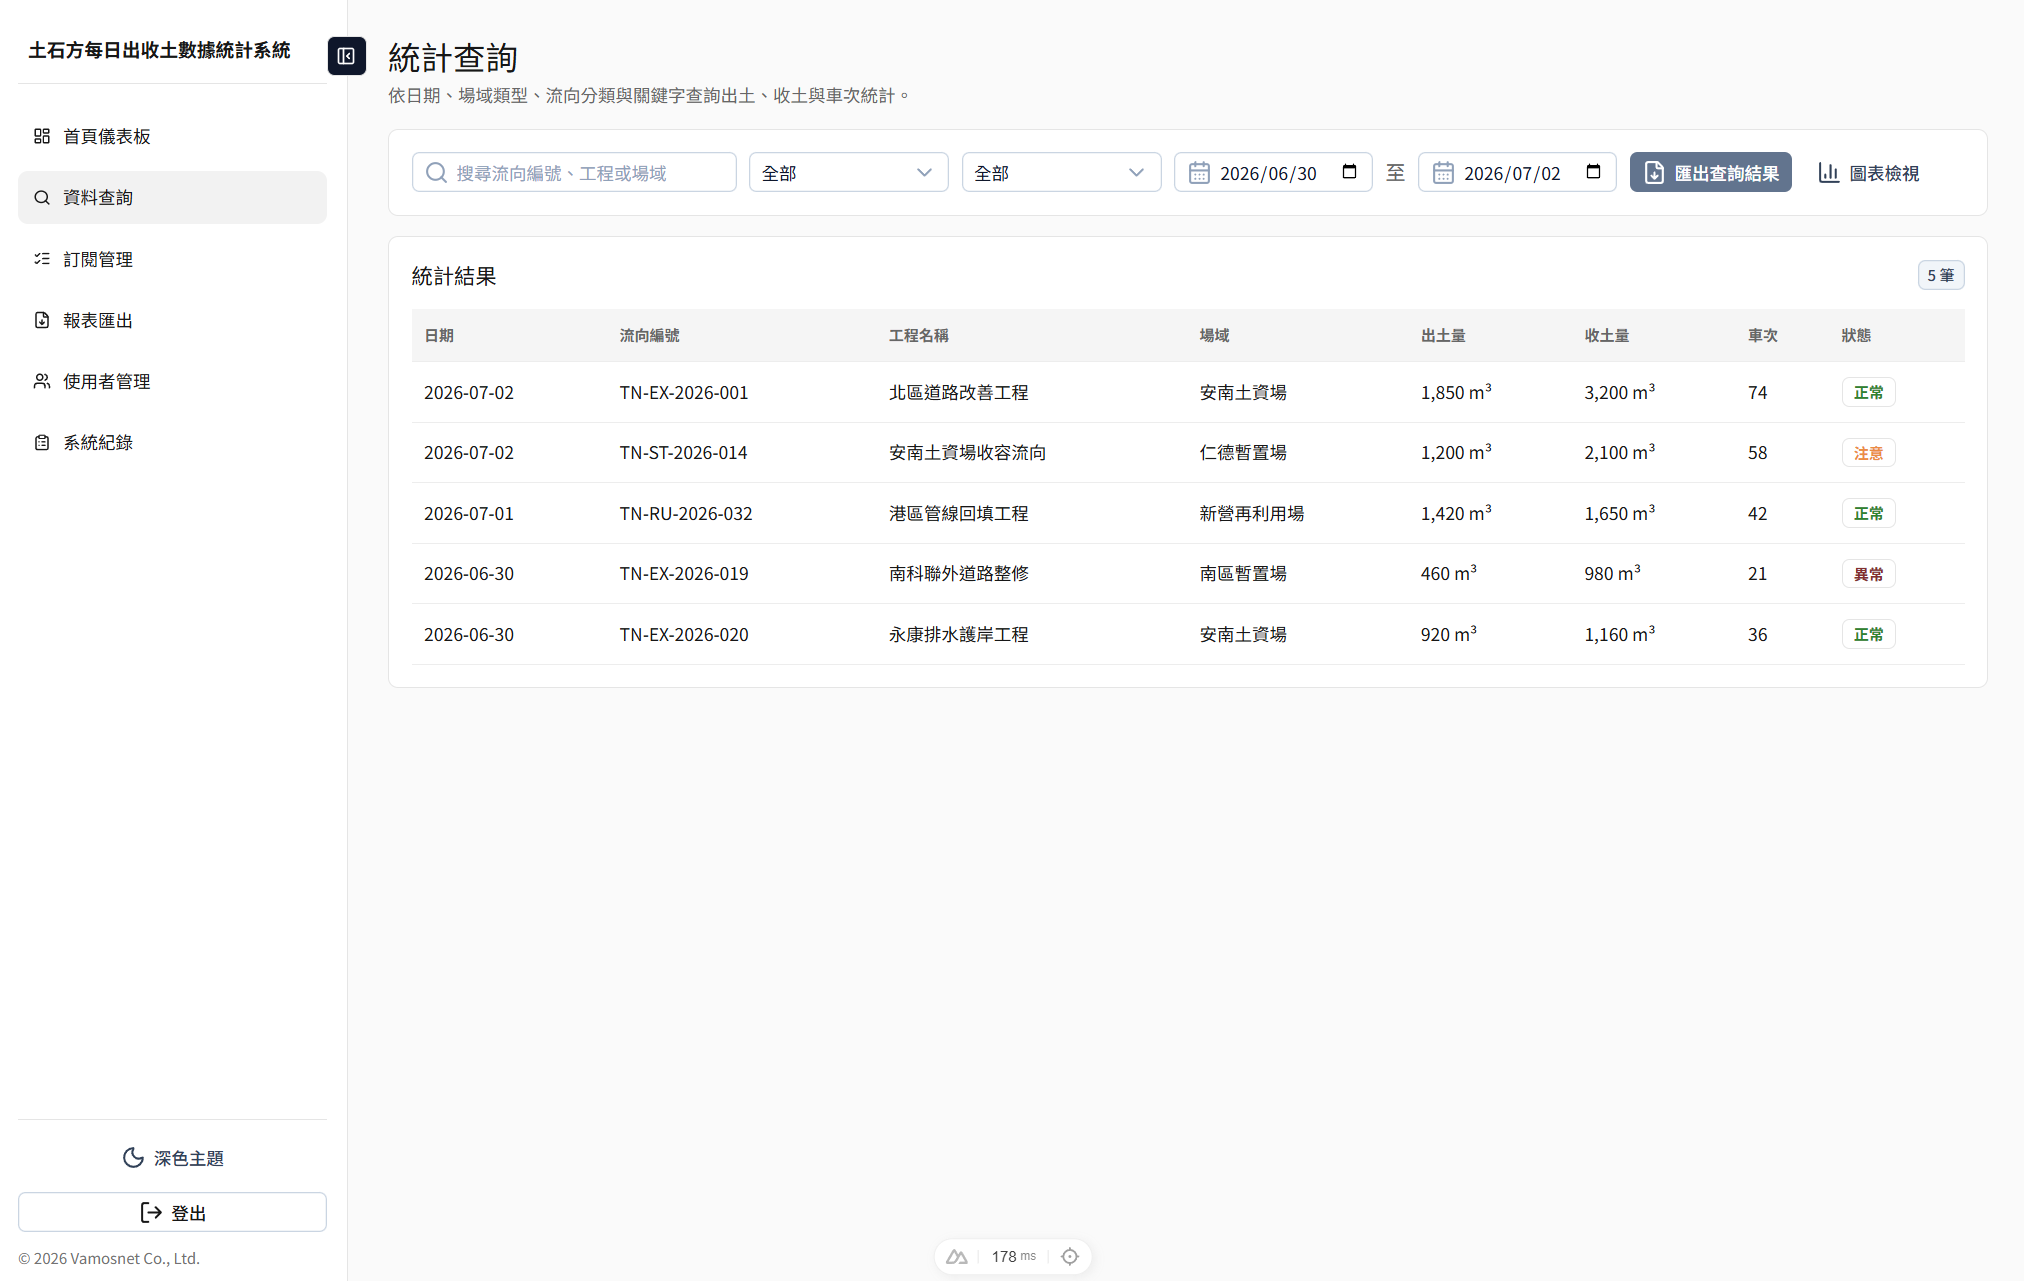
Task: Click the 登出 button
Action: coord(172,1213)
